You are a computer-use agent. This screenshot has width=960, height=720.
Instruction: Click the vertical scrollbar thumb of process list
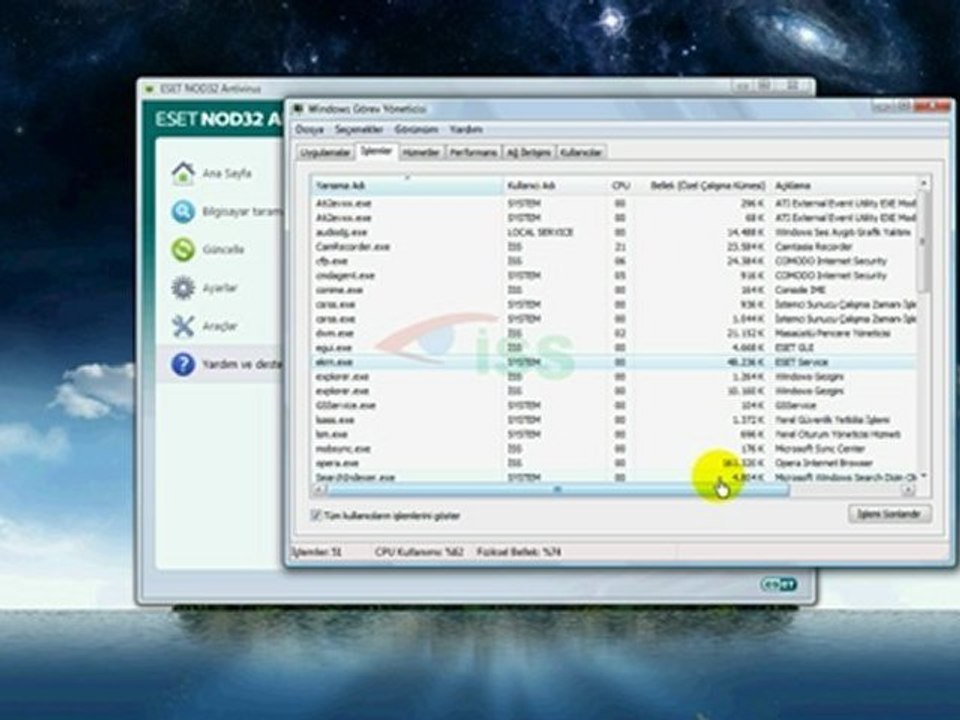[924, 242]
